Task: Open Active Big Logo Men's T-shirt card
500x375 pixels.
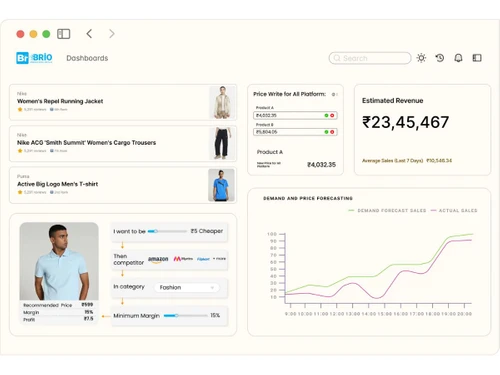Action: pos(123,185)
